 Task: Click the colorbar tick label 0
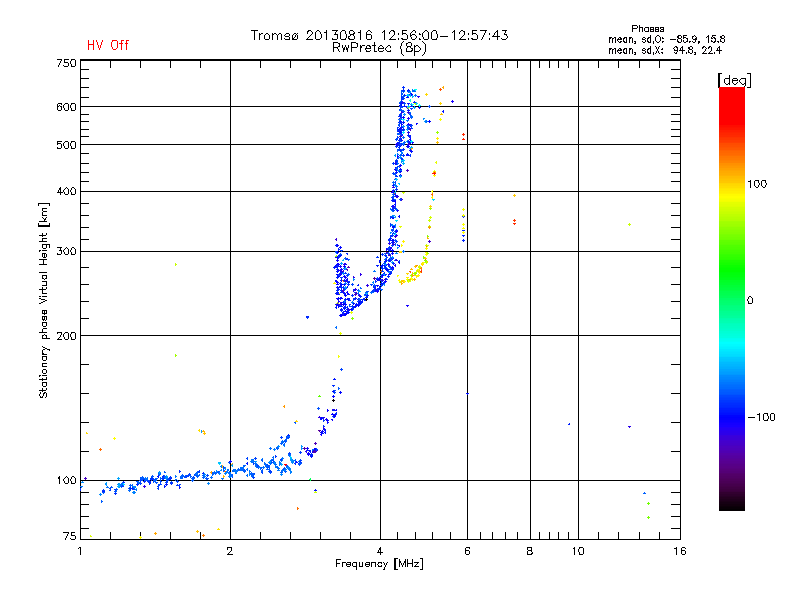coord(750,301)
